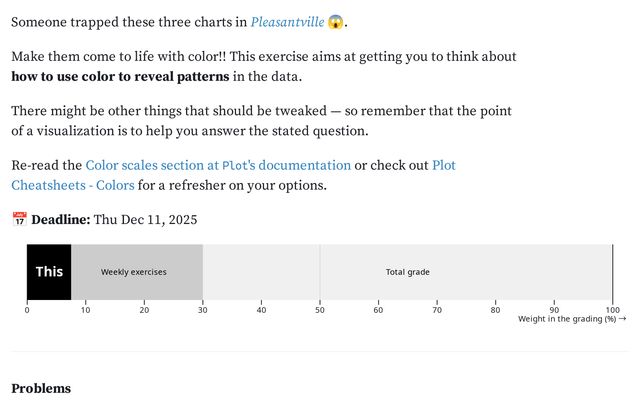This screenshot has width=640, height=400.
Task: Click the bold 'Deadline:' label
Action: (x=61, y=220)
